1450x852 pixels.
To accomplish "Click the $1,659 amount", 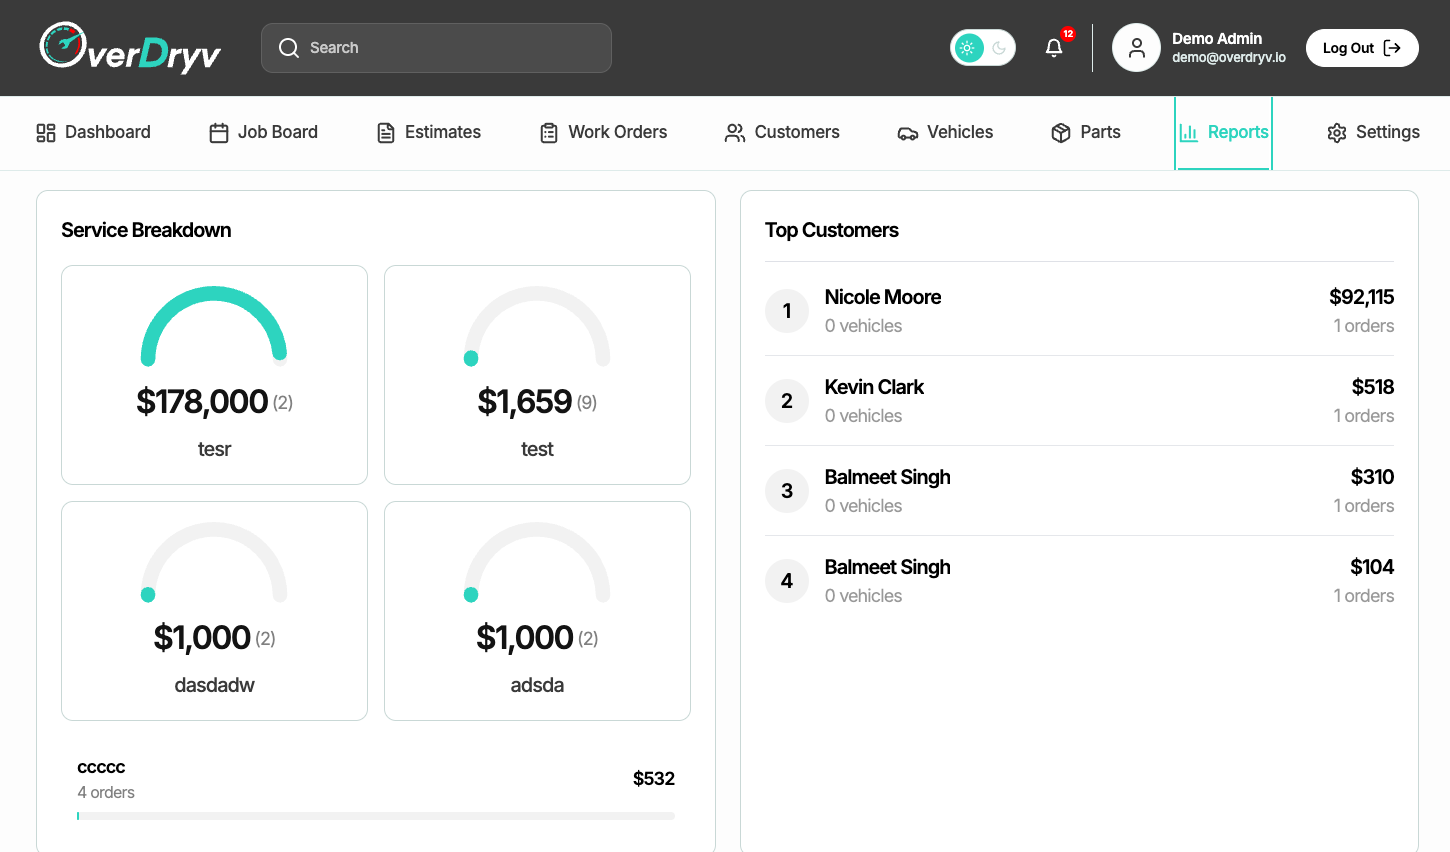I will tap(524, 402).
